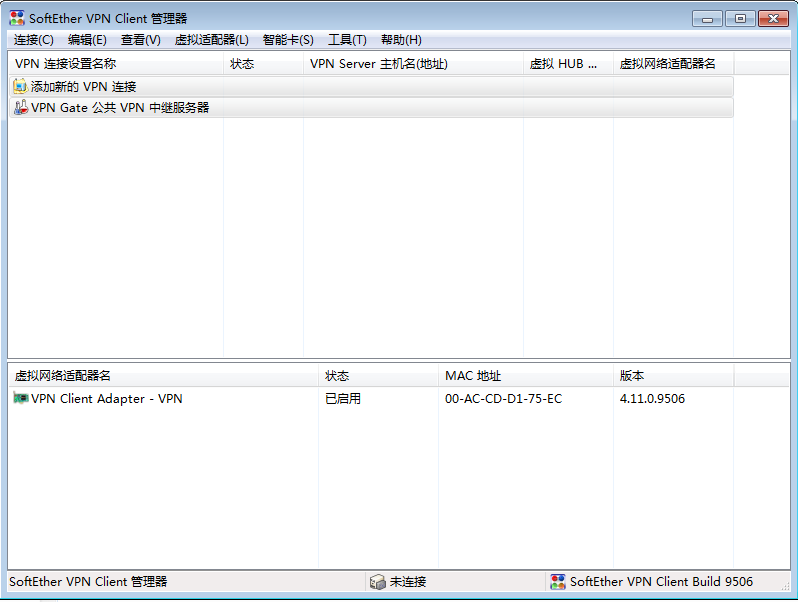Maximize the SoftEther VPN Client window
This screenshot has width=798, height=602.
pyautogui.click(x=740, y=19)
